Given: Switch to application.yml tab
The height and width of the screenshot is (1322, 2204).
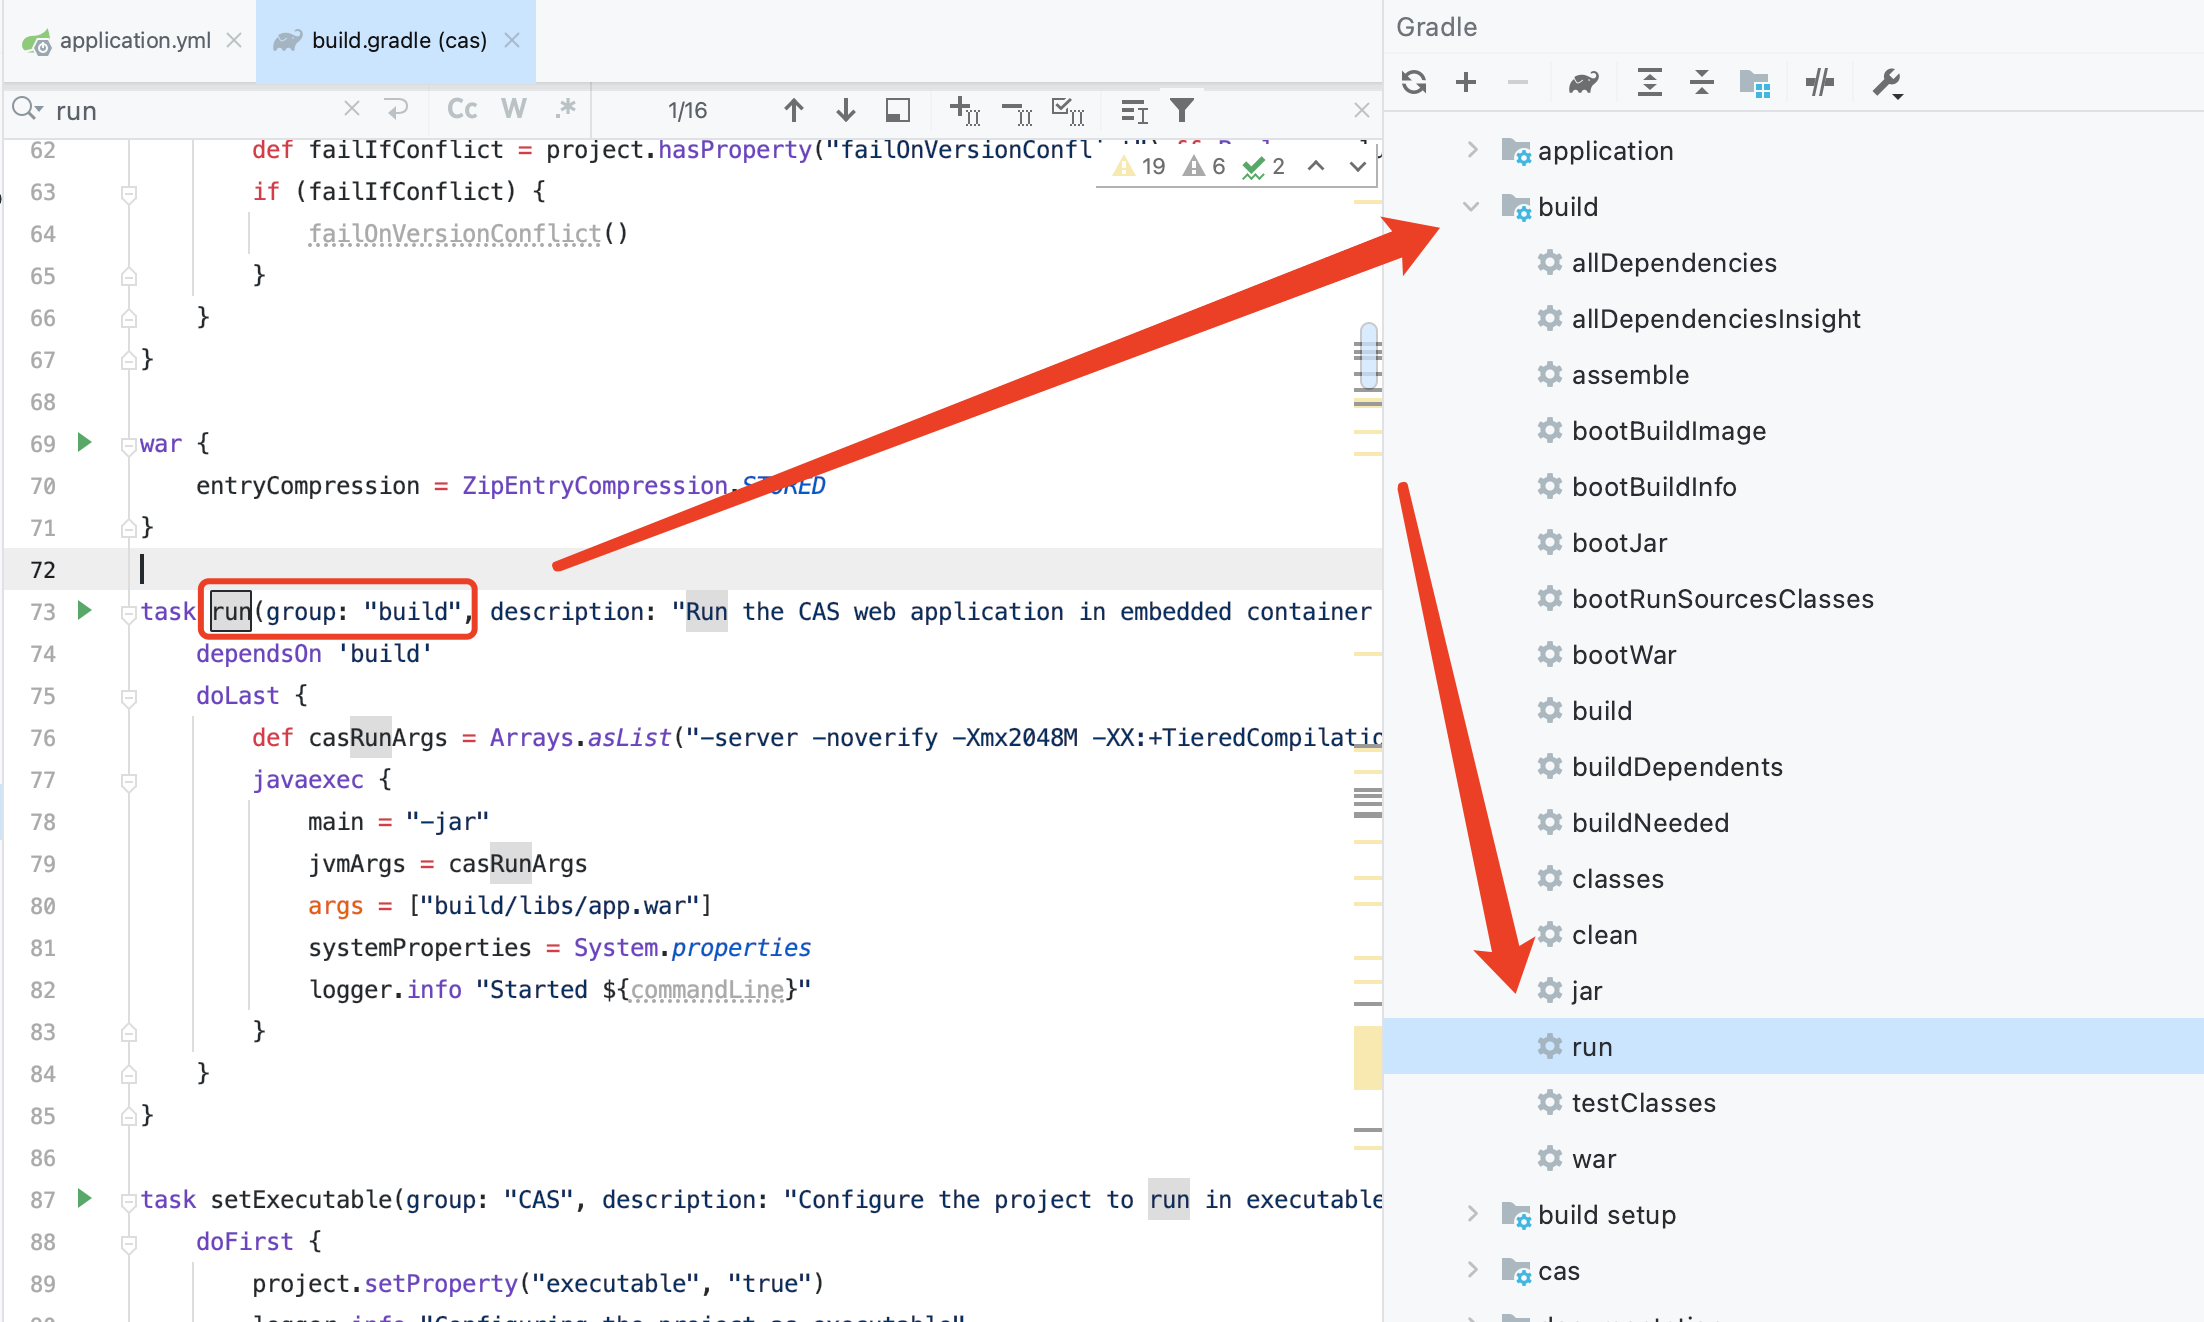Looking at the screenshot, I should coord(135,40).
